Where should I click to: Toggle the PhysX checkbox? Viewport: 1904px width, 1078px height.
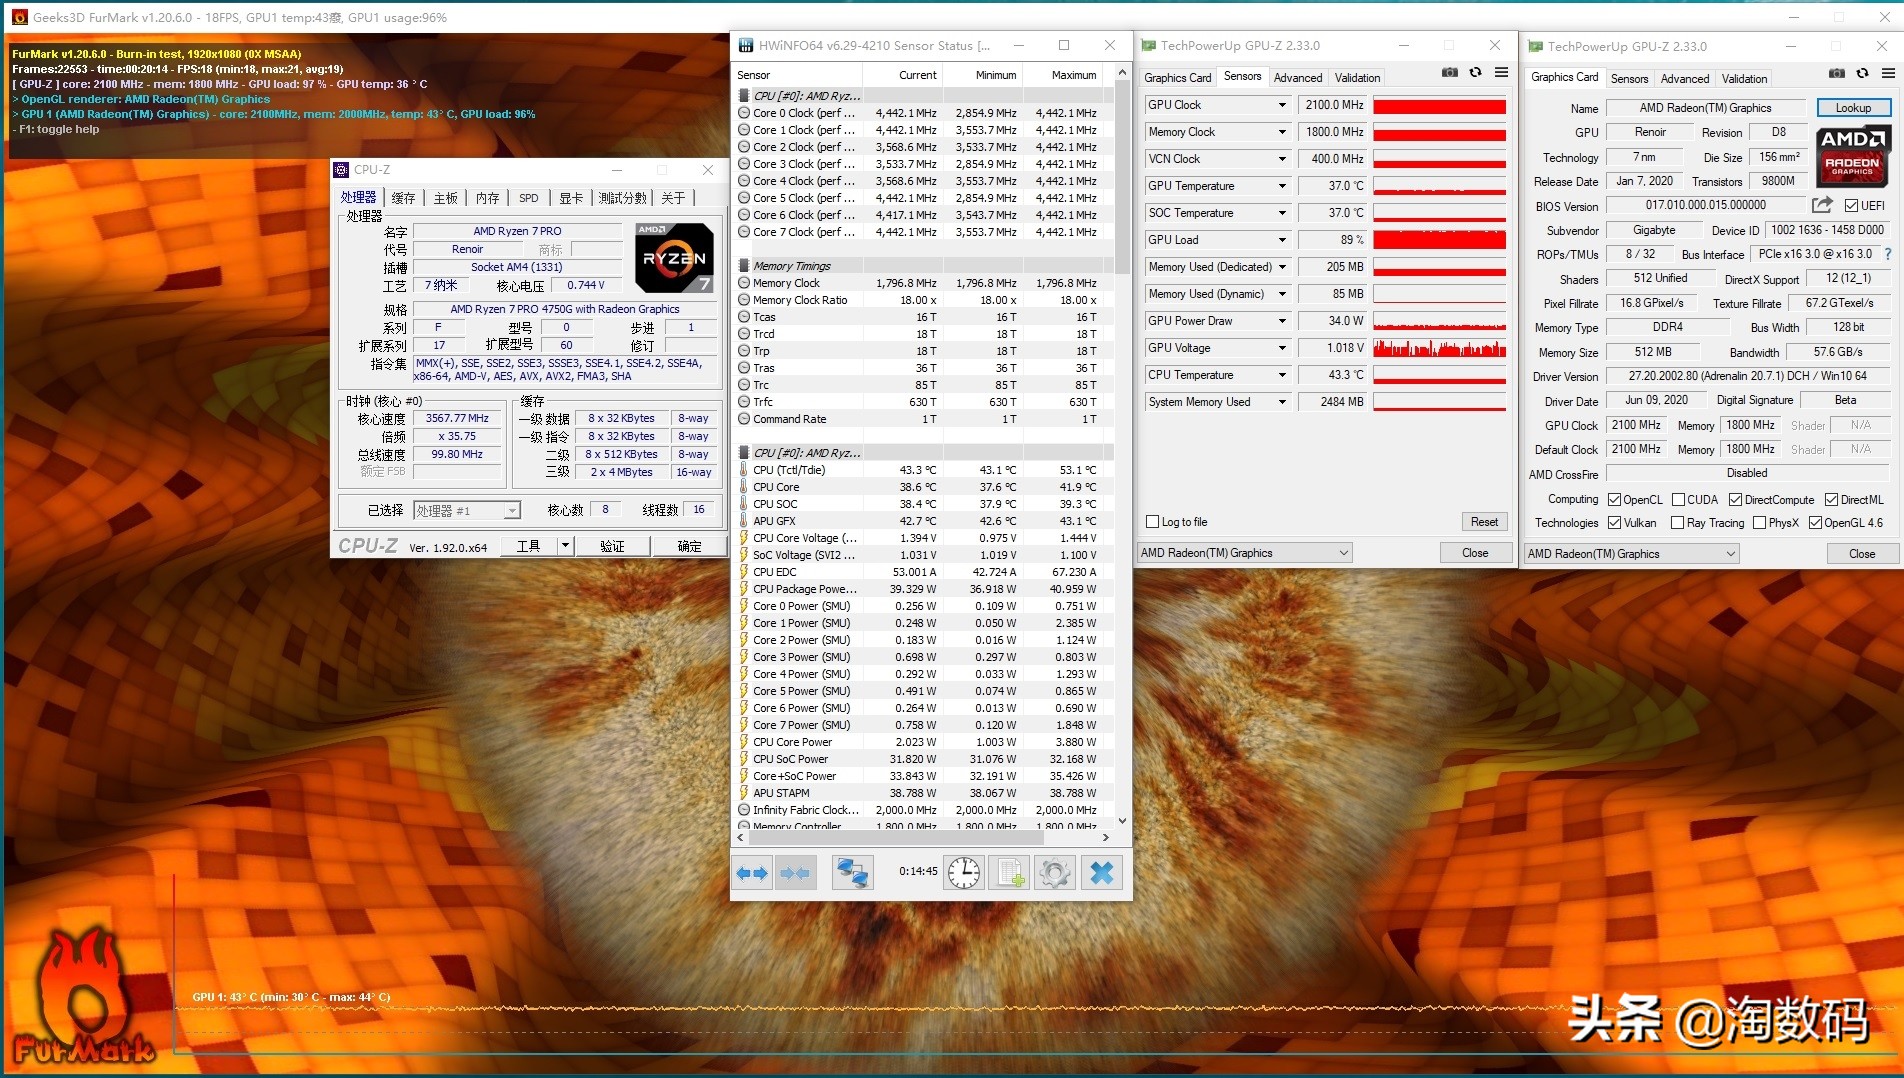point(1759,523)
